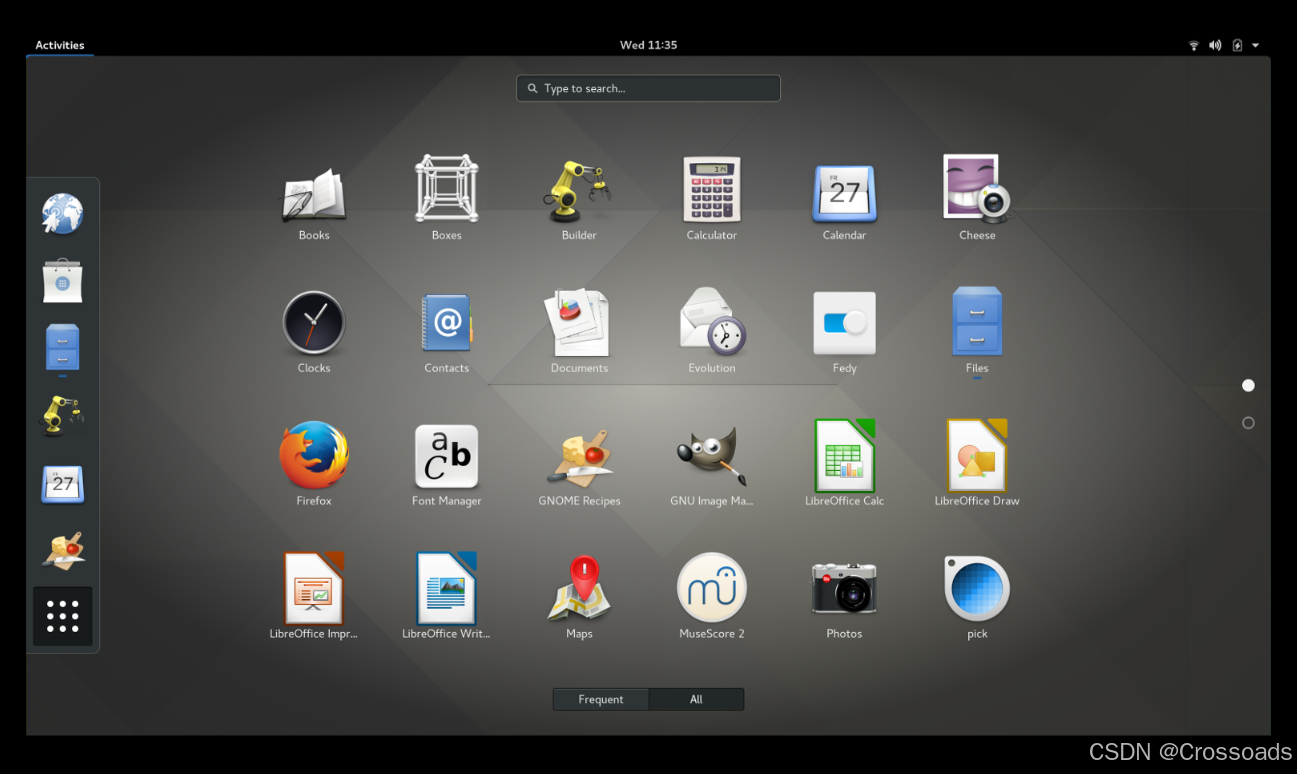Click the battery status icon
Viewport: 1297px width, 774px height.
(x=1237, y=45)
